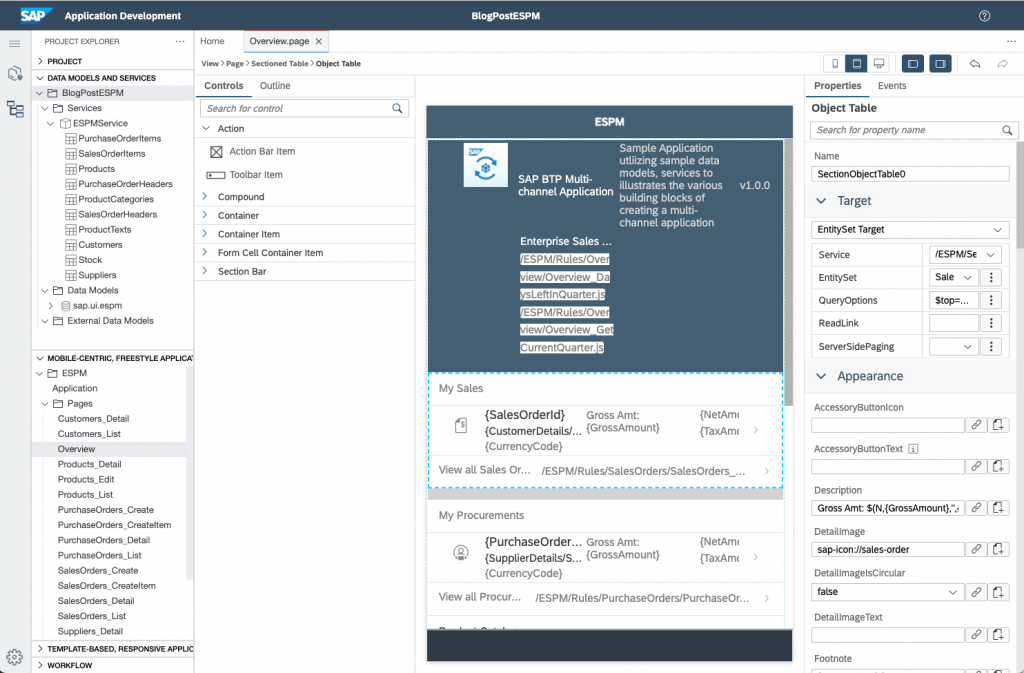Image resolution: width=1024 pixels, height=673 pixels.
Task: Open the help icon in header
Action: pos(984,16)
